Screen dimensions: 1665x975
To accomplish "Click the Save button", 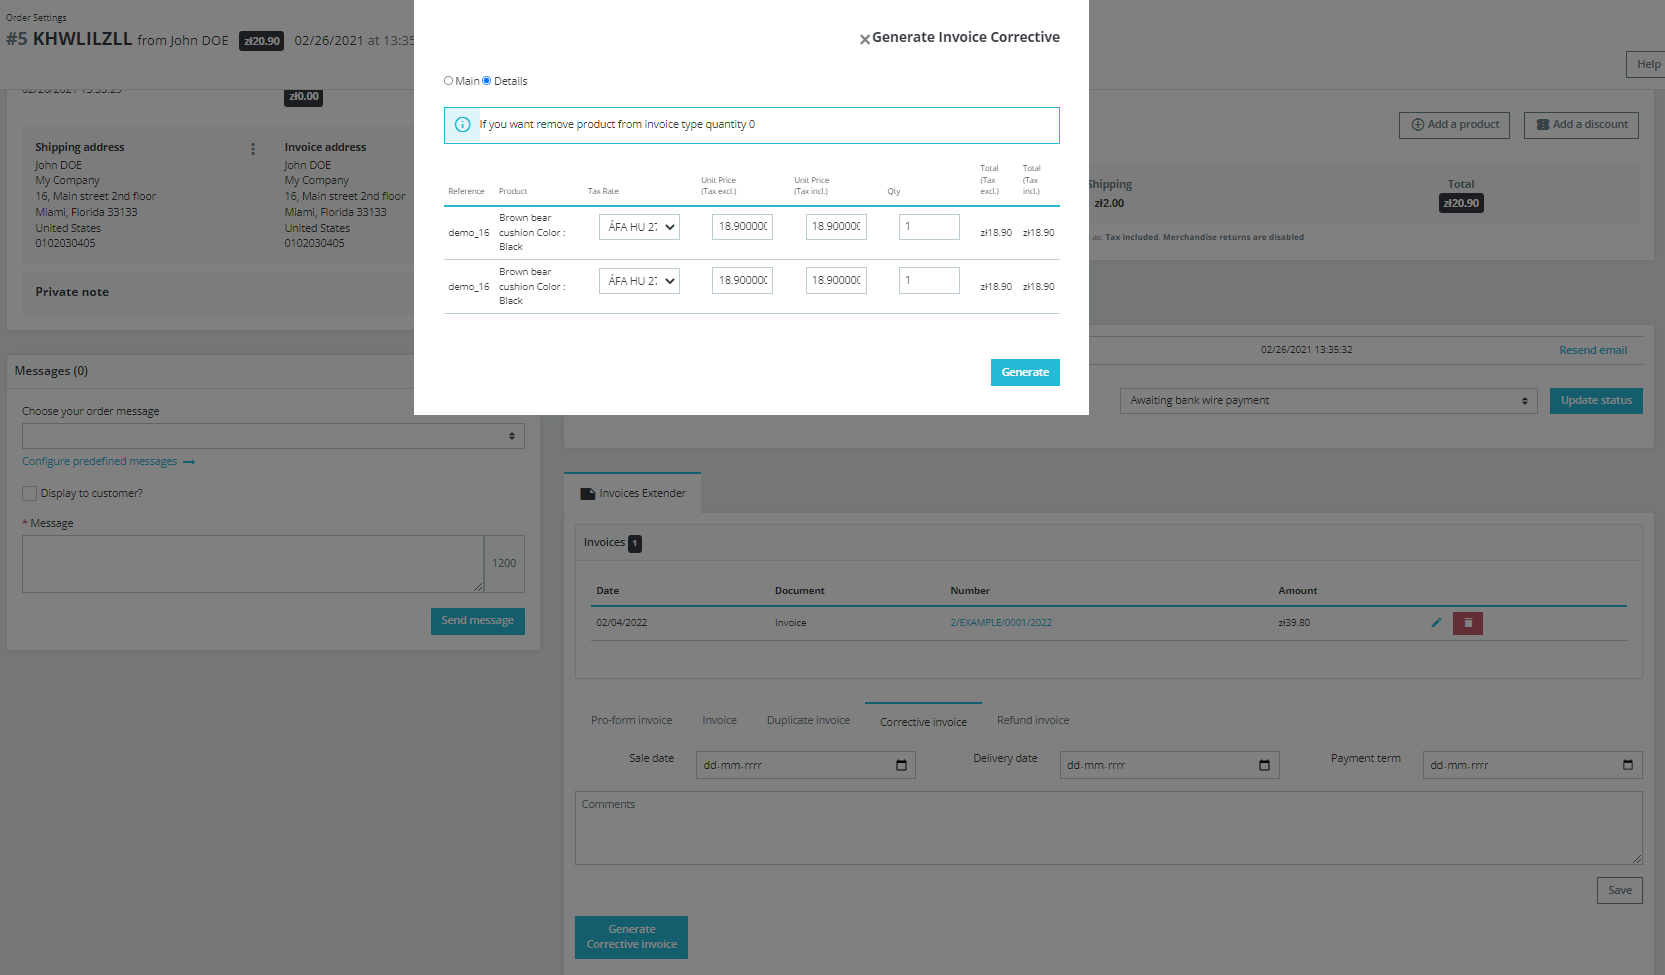I will click(x=1620, y=891).
